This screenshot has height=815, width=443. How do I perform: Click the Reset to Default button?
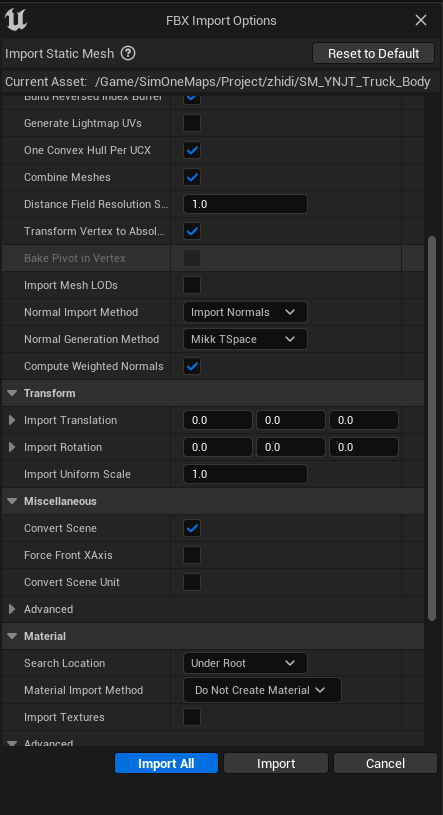pos(373,54)
